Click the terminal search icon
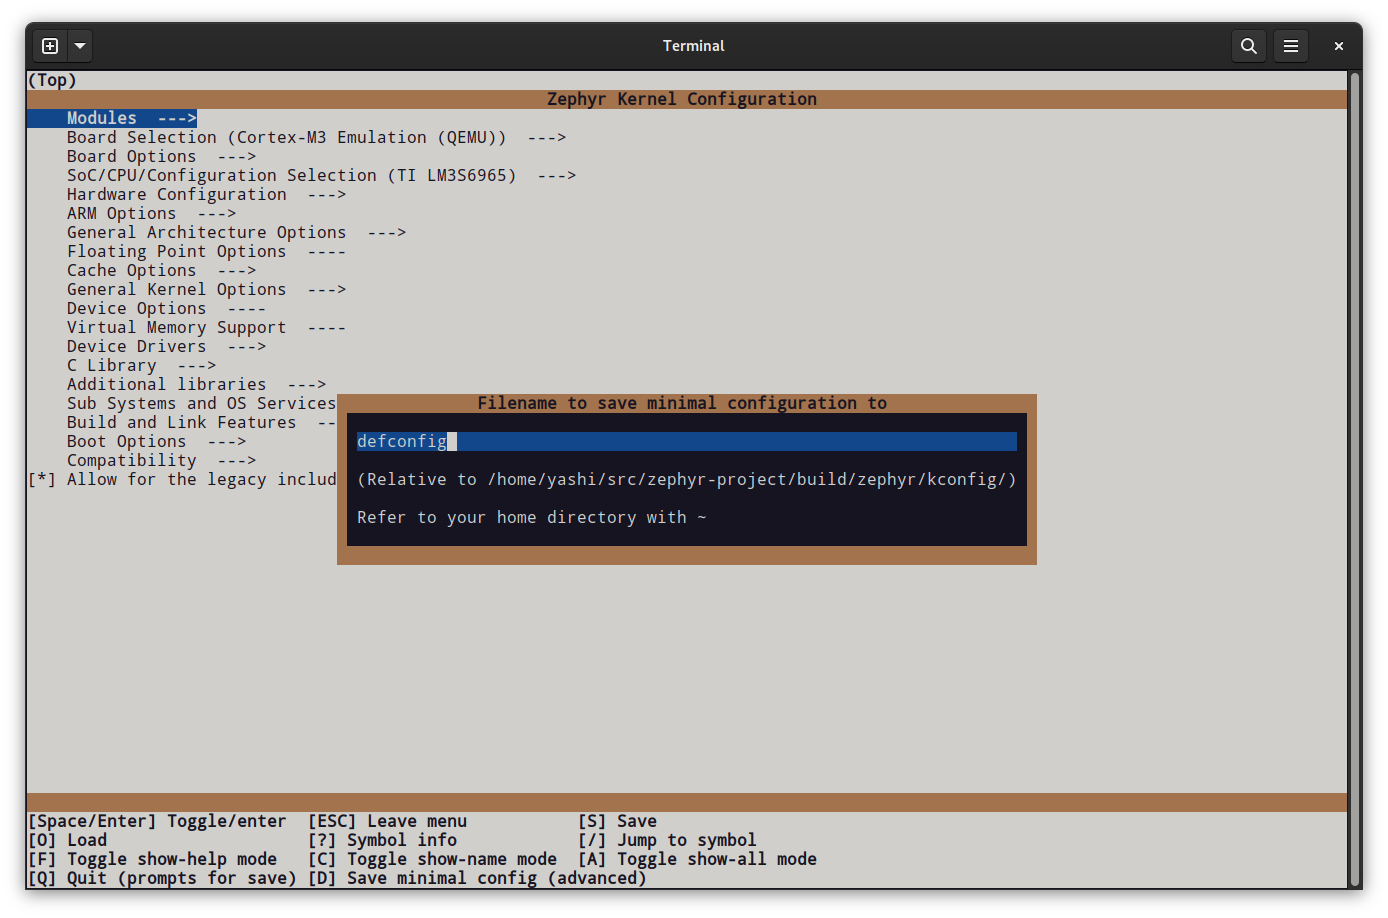 coord(1249,46)
